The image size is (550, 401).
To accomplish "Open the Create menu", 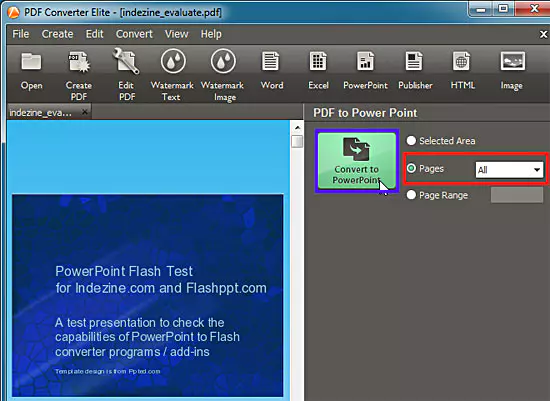I will click(57, 34).
